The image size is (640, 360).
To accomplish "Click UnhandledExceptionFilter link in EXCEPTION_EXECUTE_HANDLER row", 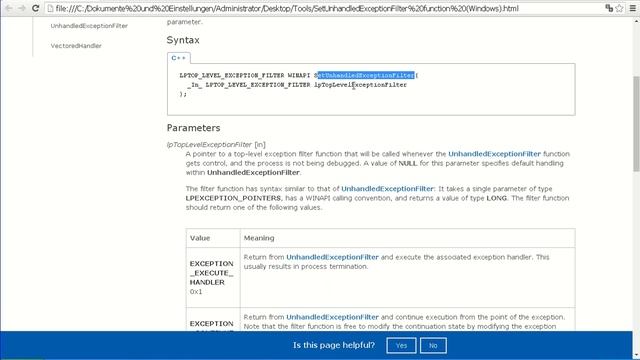I will (x=332, y=257).
